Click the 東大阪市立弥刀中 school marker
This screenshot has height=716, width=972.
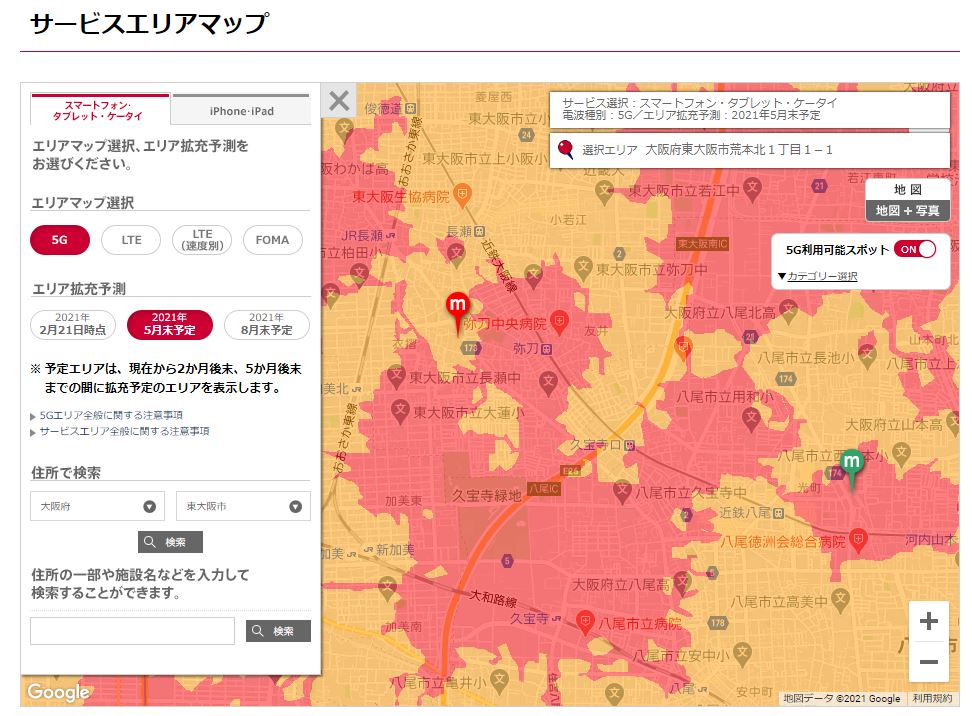tap(583, 268)
